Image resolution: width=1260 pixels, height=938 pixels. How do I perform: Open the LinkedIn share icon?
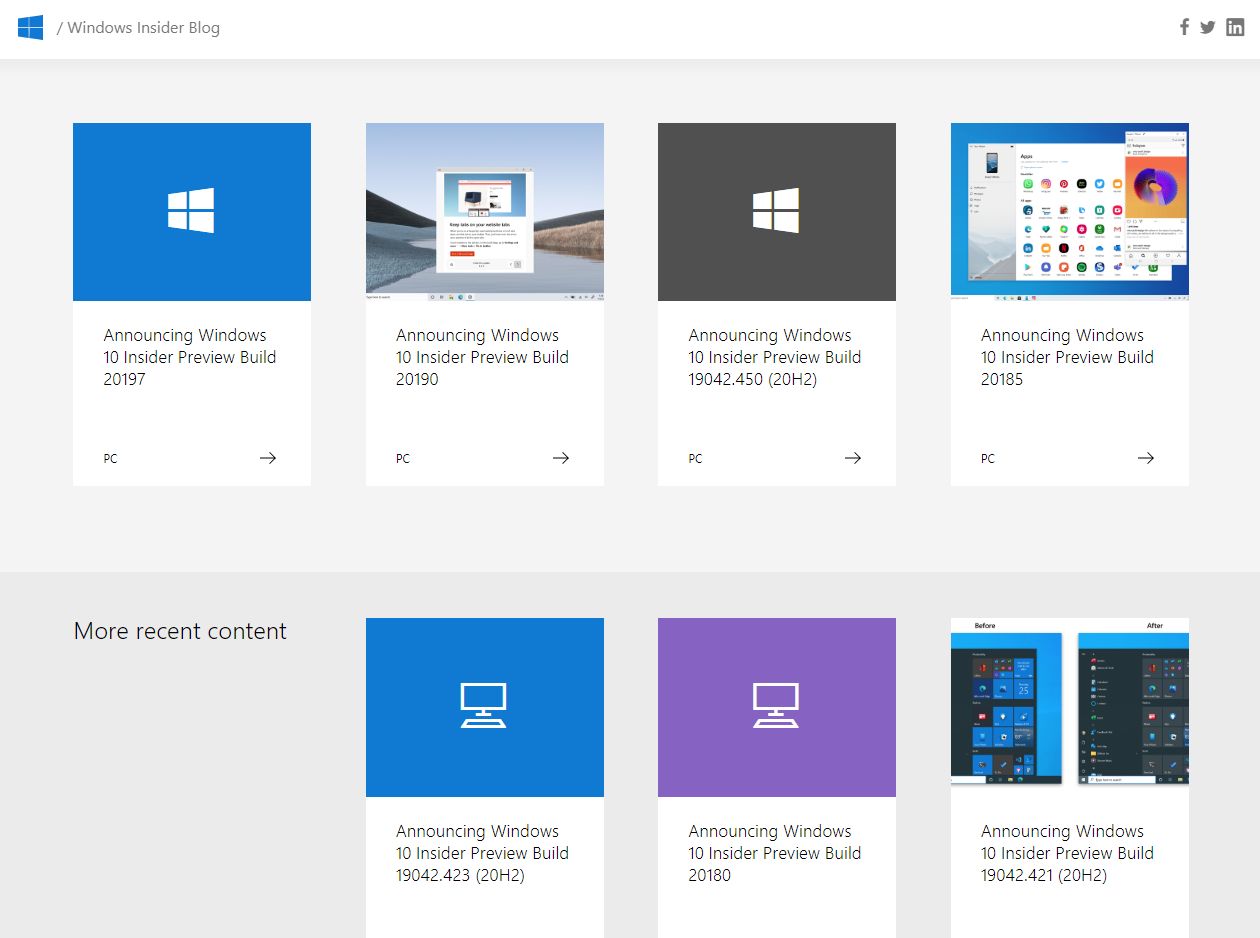tap(1235, 27)
